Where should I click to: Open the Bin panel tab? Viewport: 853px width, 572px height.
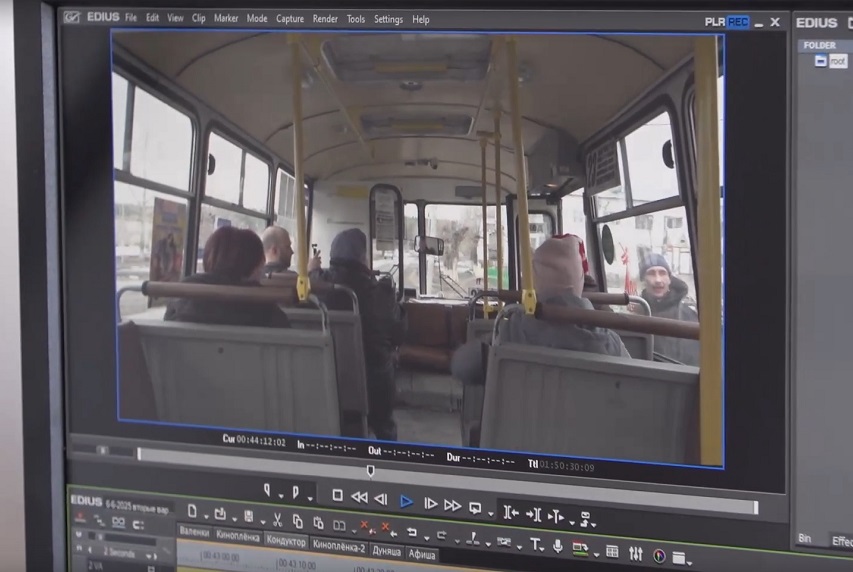[x=804, y=538]
